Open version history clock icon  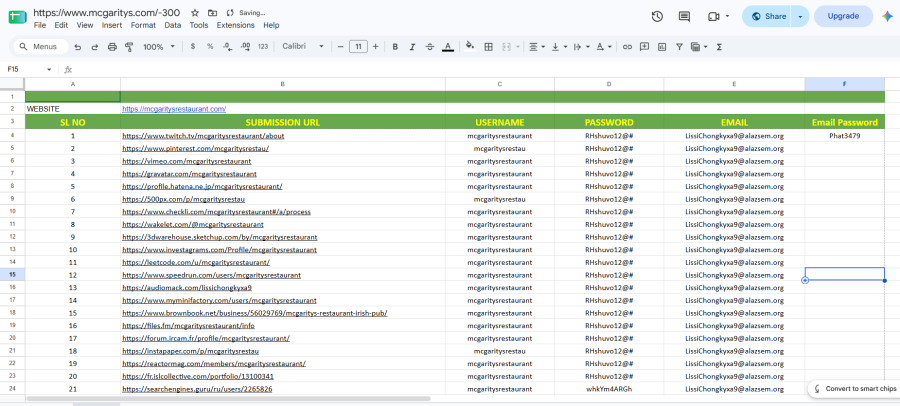click(x=657, y=17)
